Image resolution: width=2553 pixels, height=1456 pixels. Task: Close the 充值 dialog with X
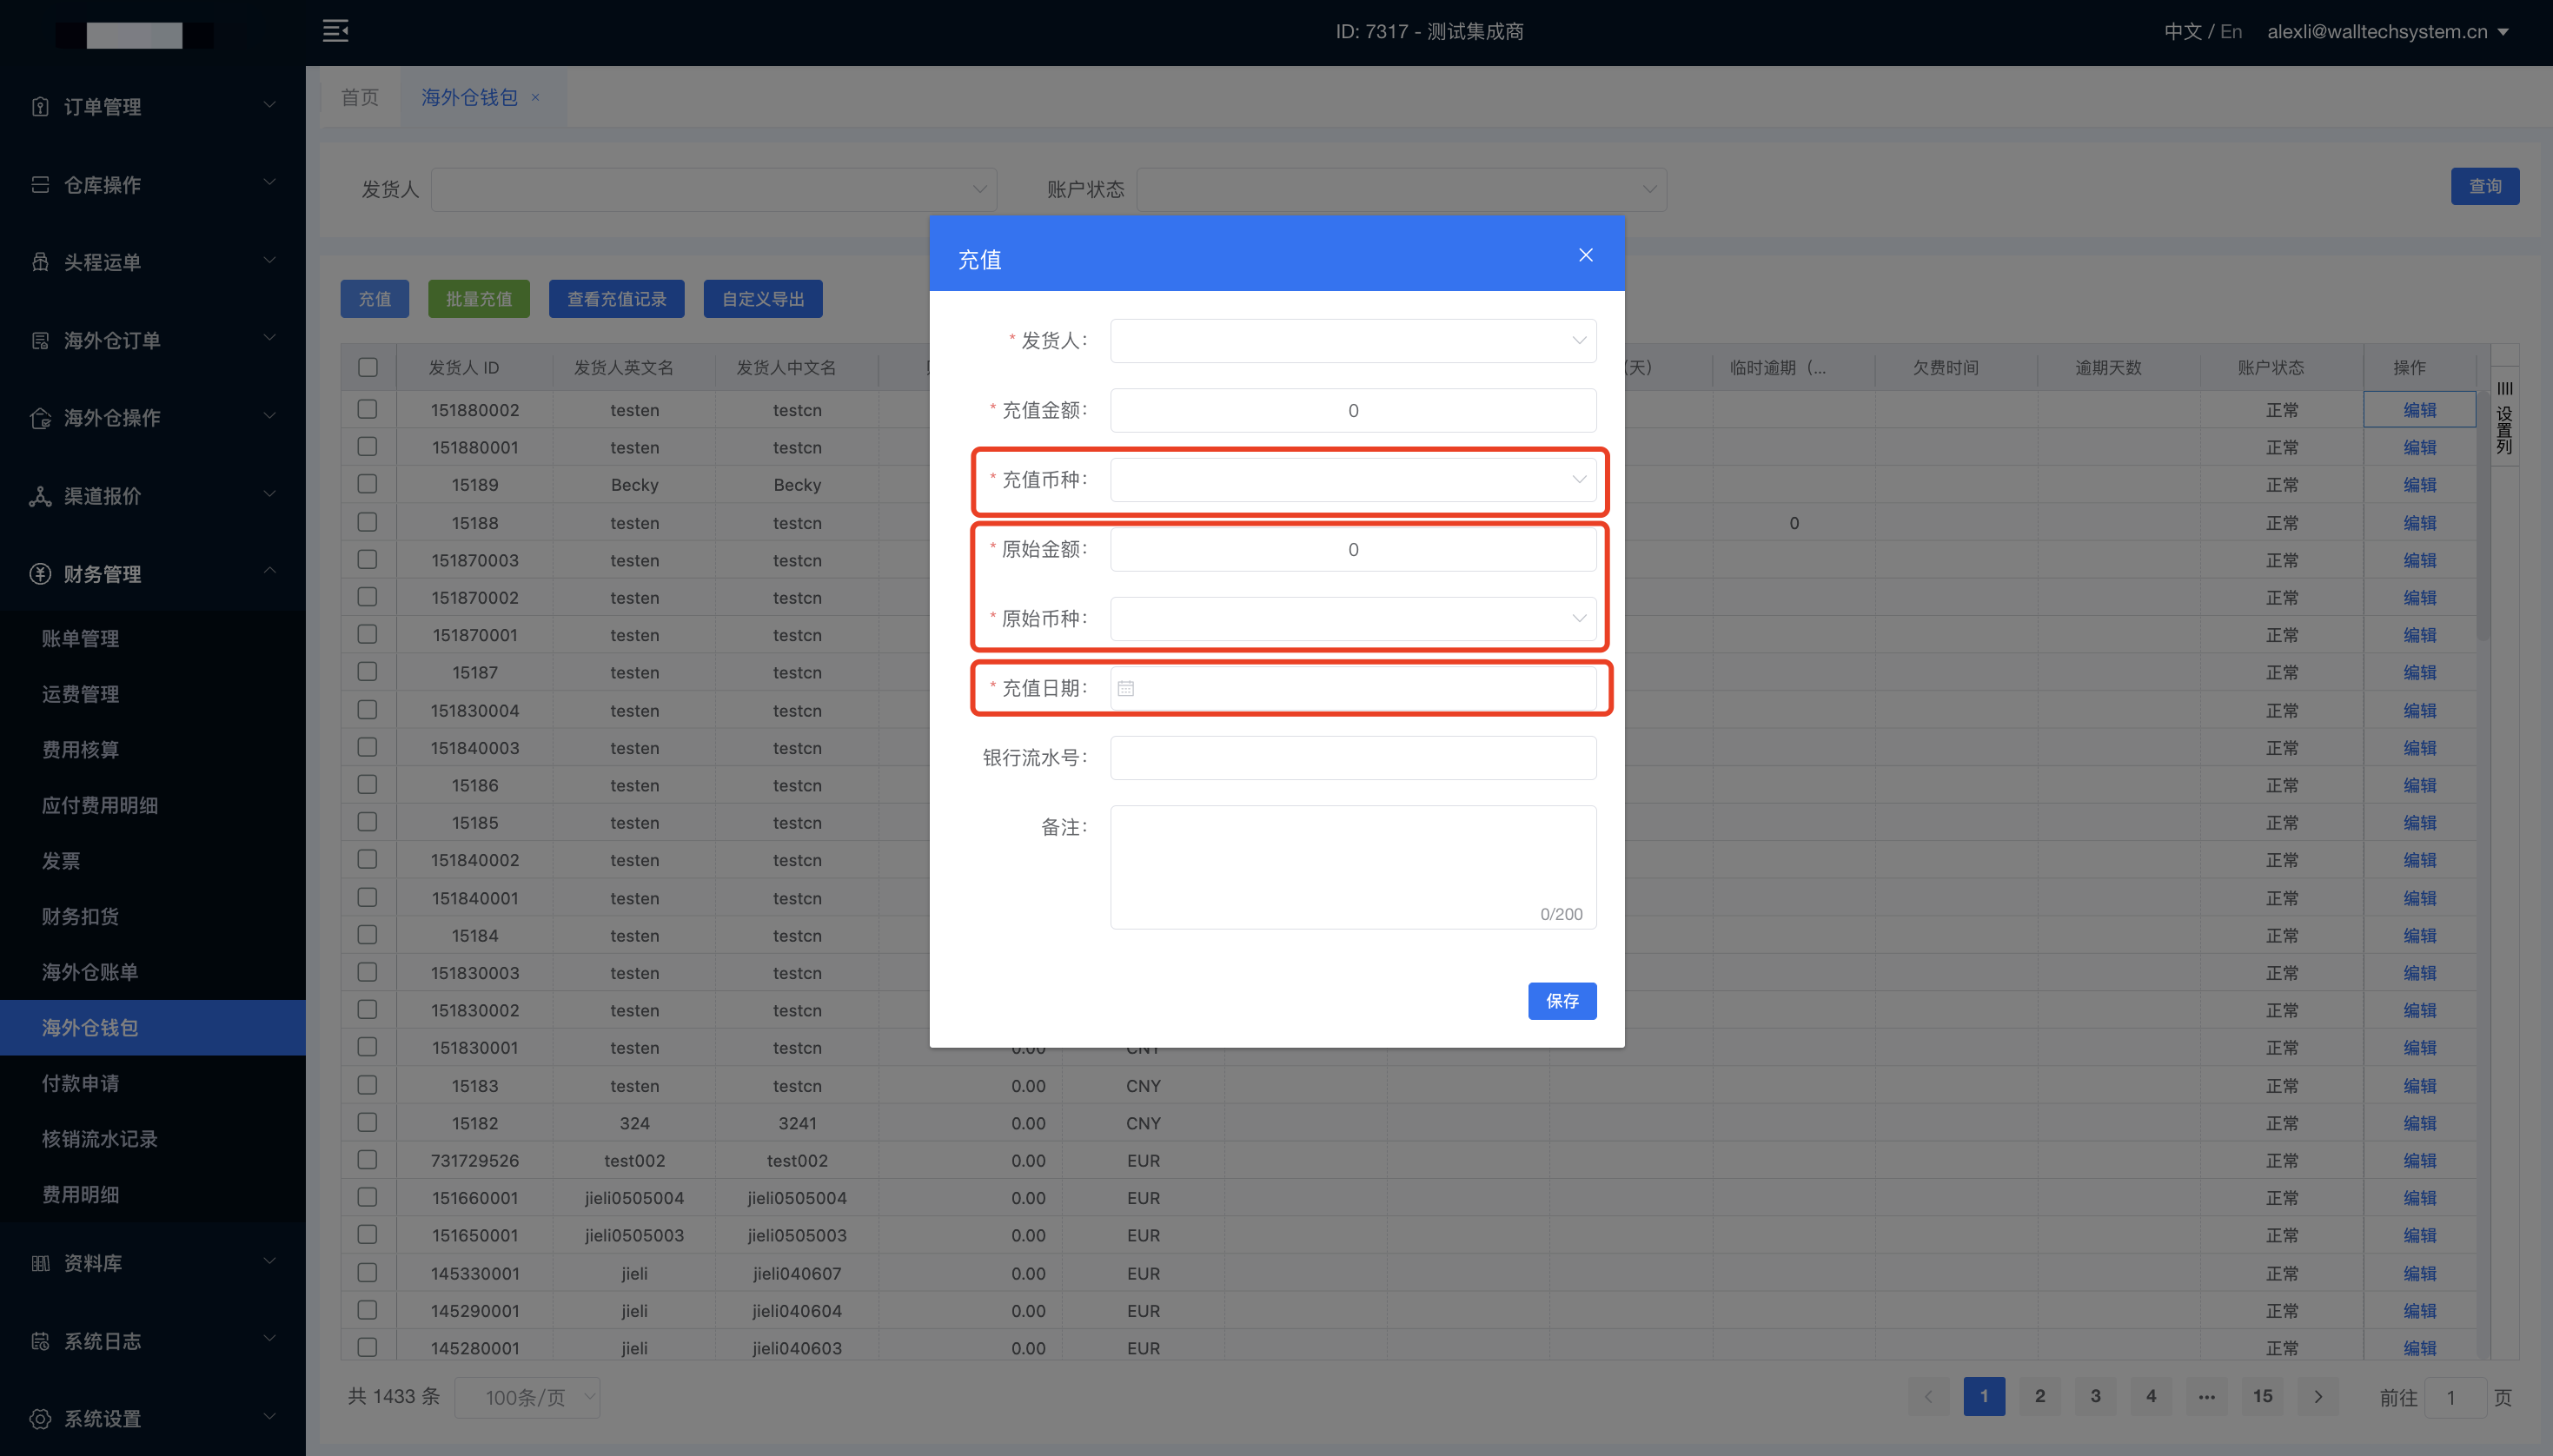tap(1586, 255)
